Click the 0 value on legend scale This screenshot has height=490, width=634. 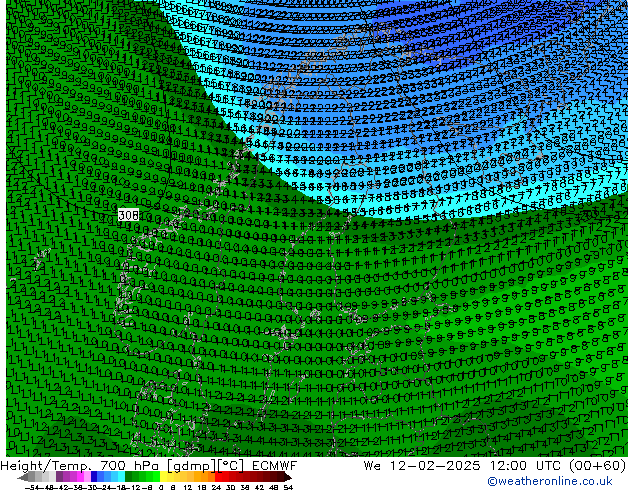160,487
